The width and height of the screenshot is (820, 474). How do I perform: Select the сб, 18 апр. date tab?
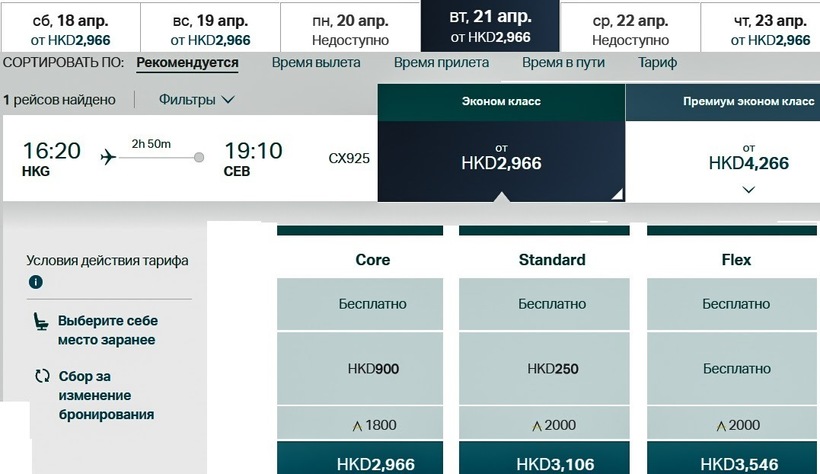pos(70,29)
